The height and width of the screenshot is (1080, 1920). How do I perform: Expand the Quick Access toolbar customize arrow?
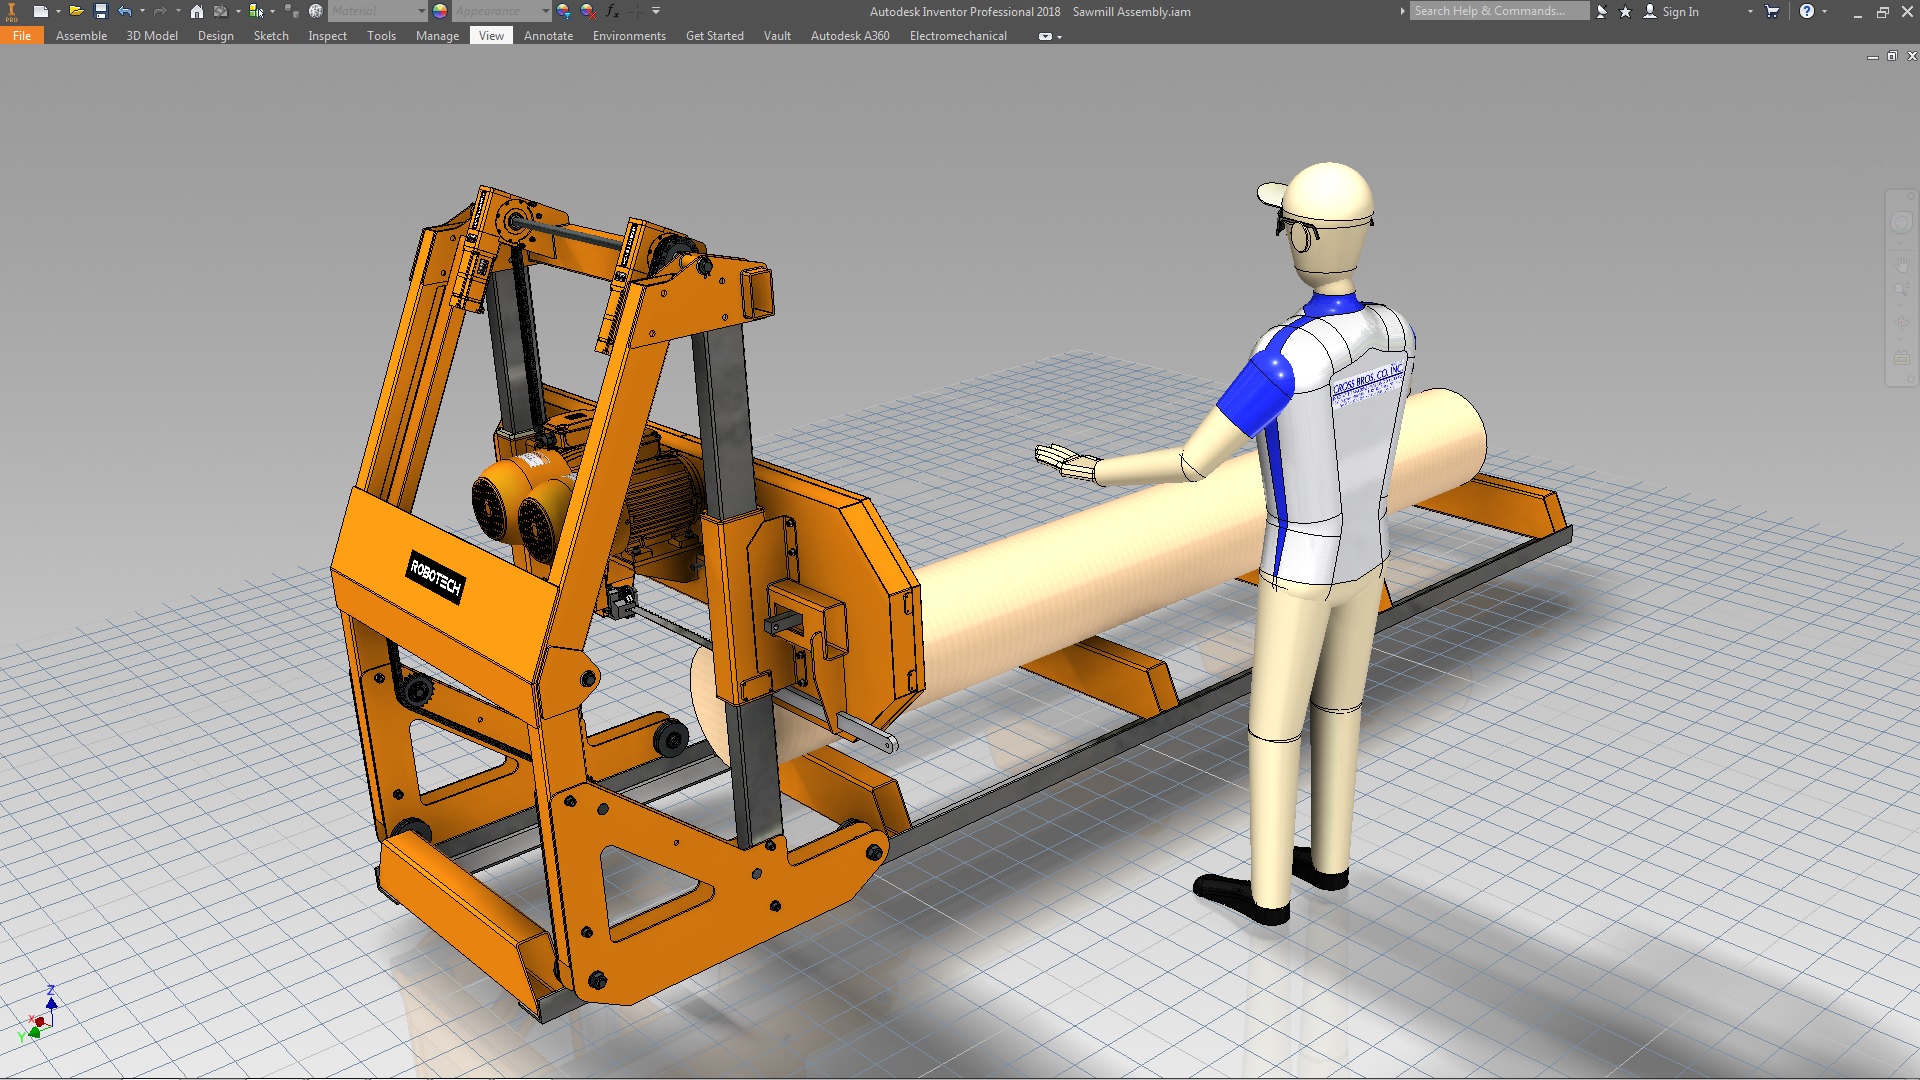656,11
